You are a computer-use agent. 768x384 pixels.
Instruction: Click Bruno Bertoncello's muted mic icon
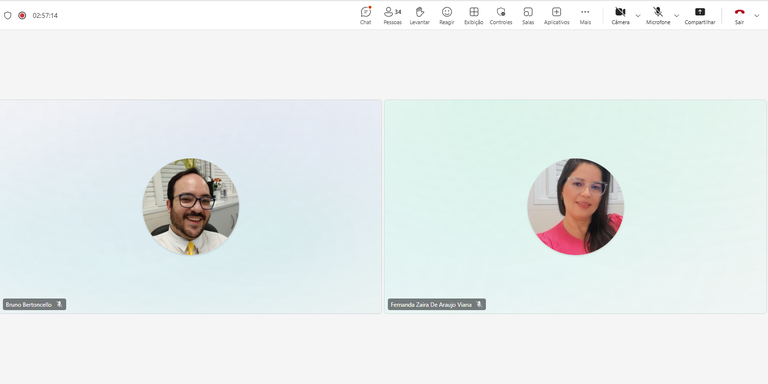tap(59, 304)
